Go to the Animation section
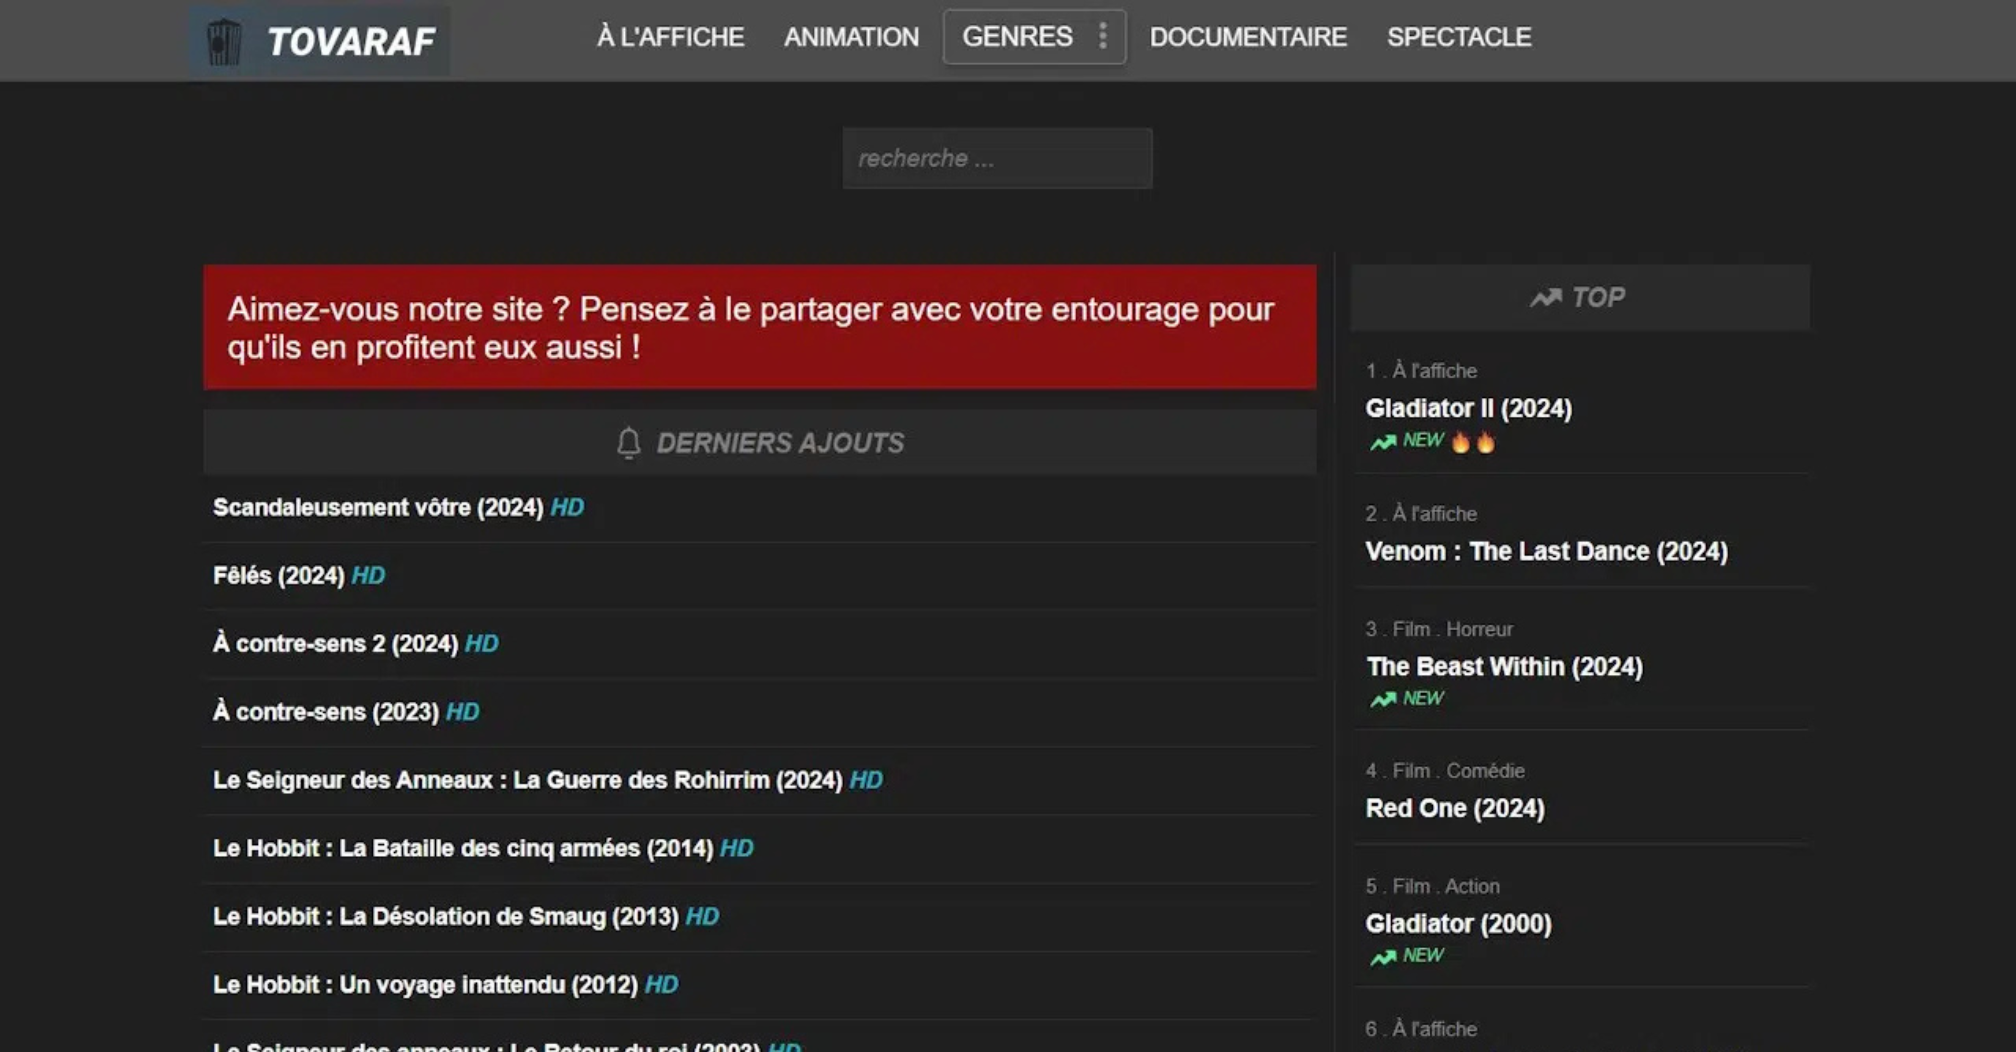The height and width of the screenshot is (1052, 2016). (x=851, y=37)
